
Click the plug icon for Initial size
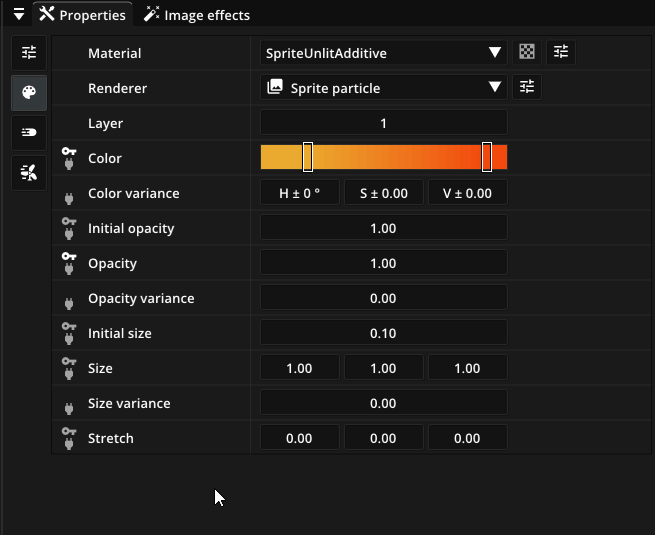point(69,339)
